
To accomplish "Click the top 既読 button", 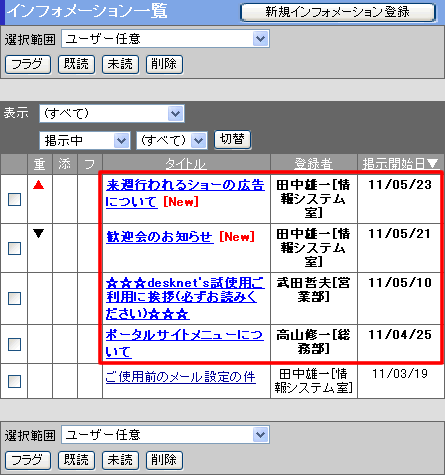I will click(76, 64).
